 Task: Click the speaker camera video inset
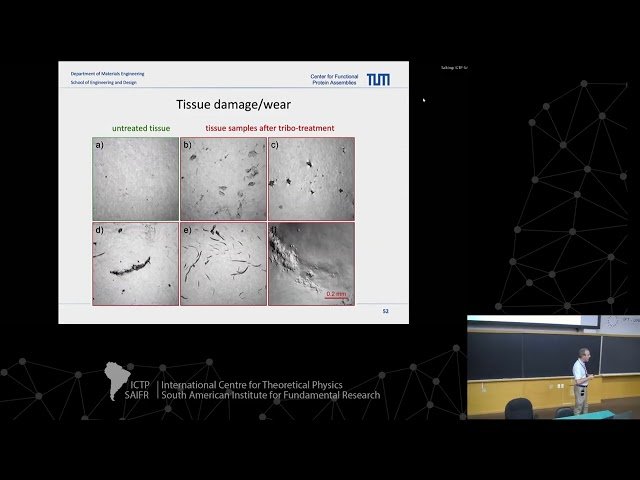[x=553, y=367]
